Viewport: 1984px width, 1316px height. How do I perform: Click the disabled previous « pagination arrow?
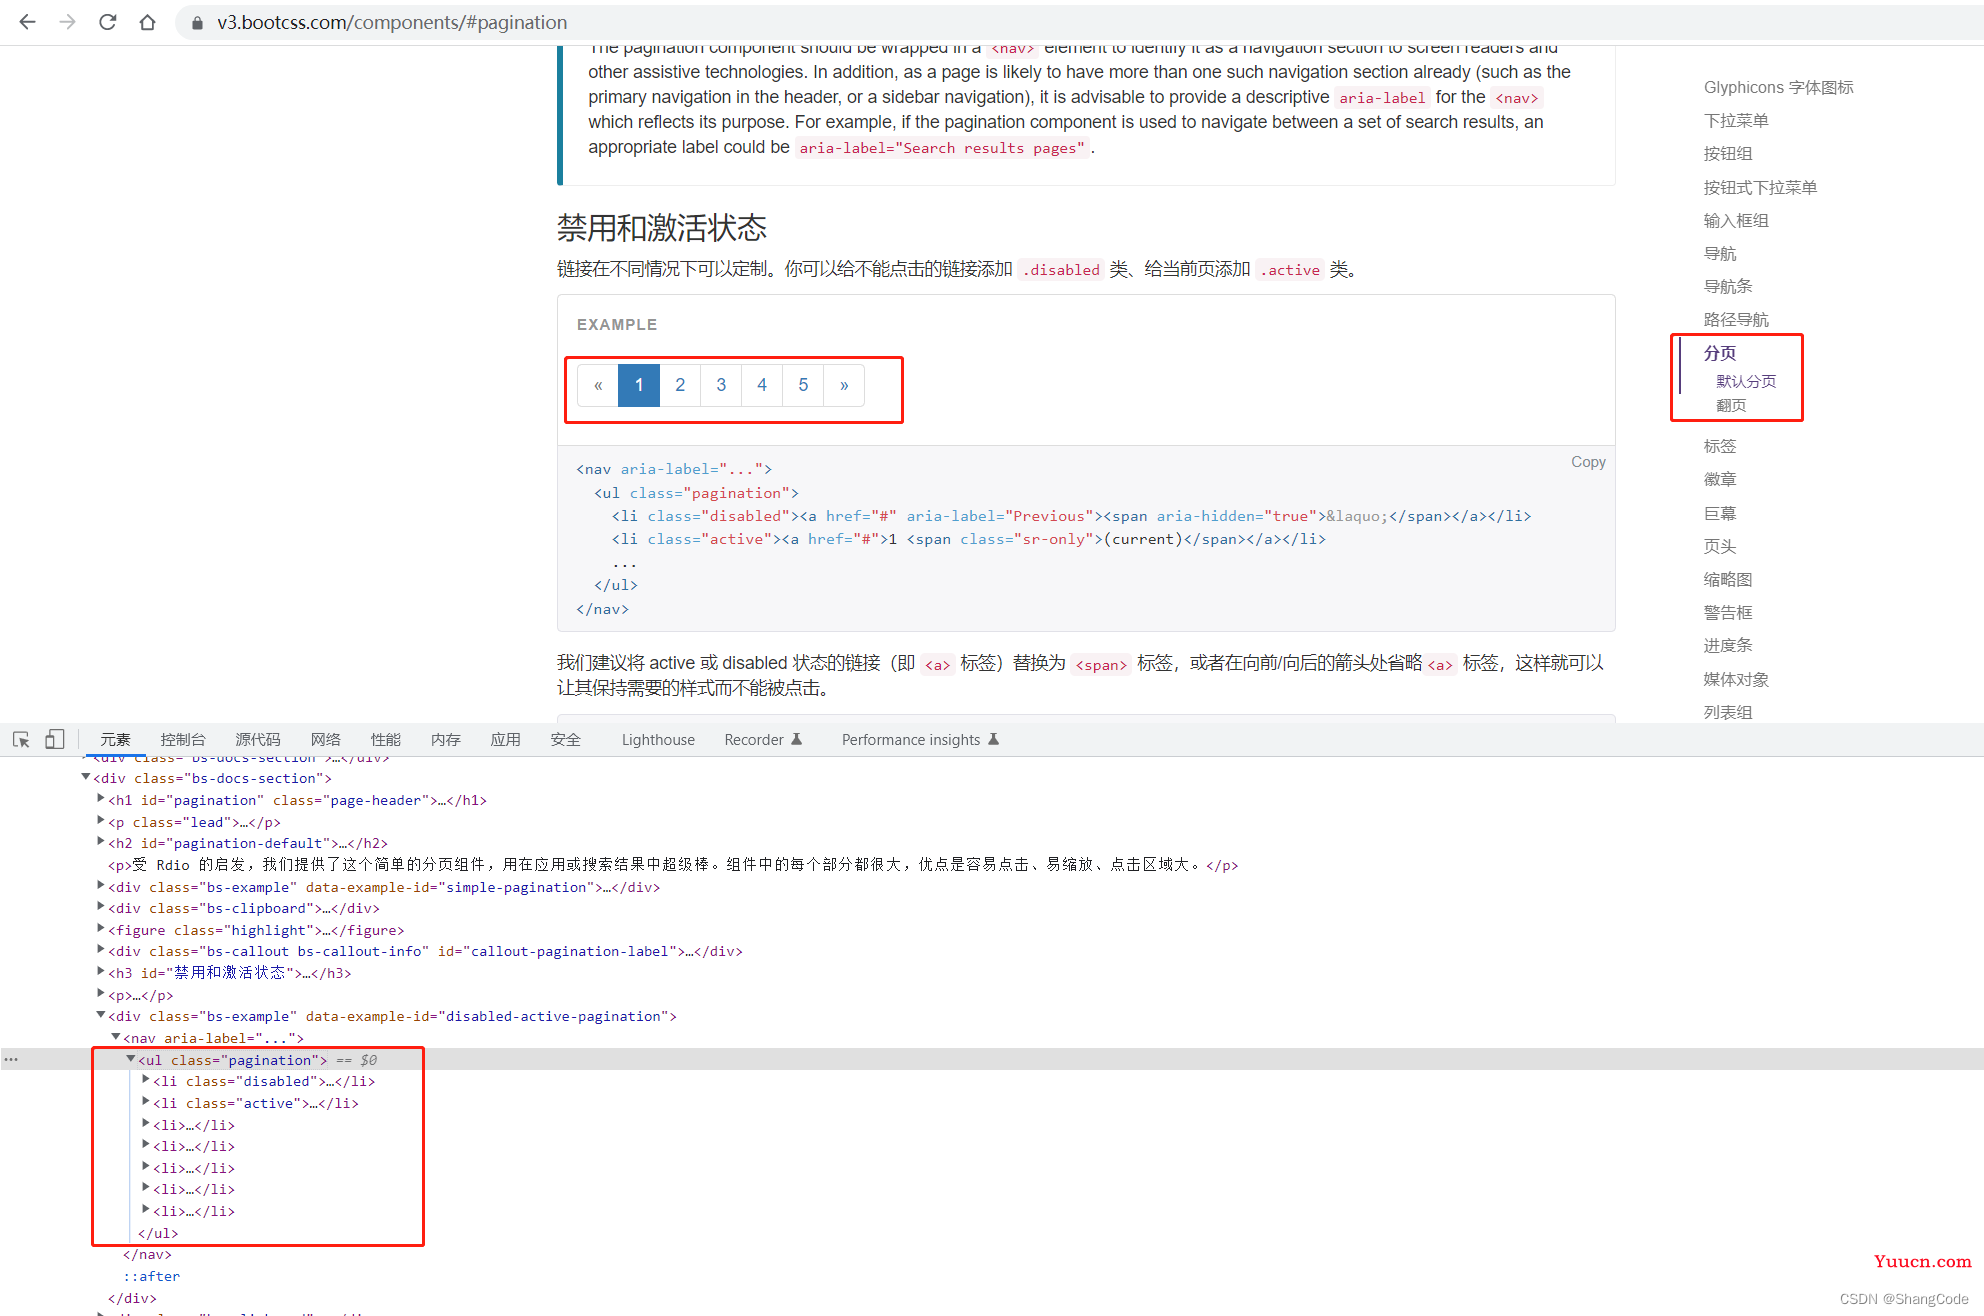598,385
